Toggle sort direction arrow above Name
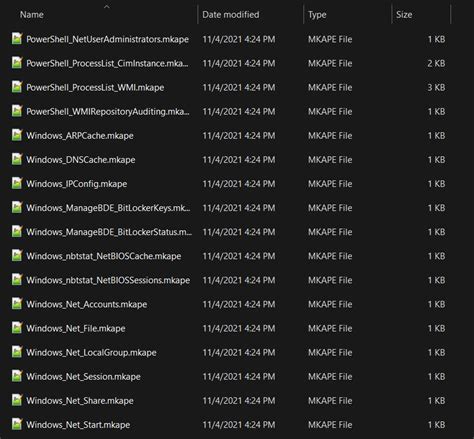 click(x=107, y=6)
